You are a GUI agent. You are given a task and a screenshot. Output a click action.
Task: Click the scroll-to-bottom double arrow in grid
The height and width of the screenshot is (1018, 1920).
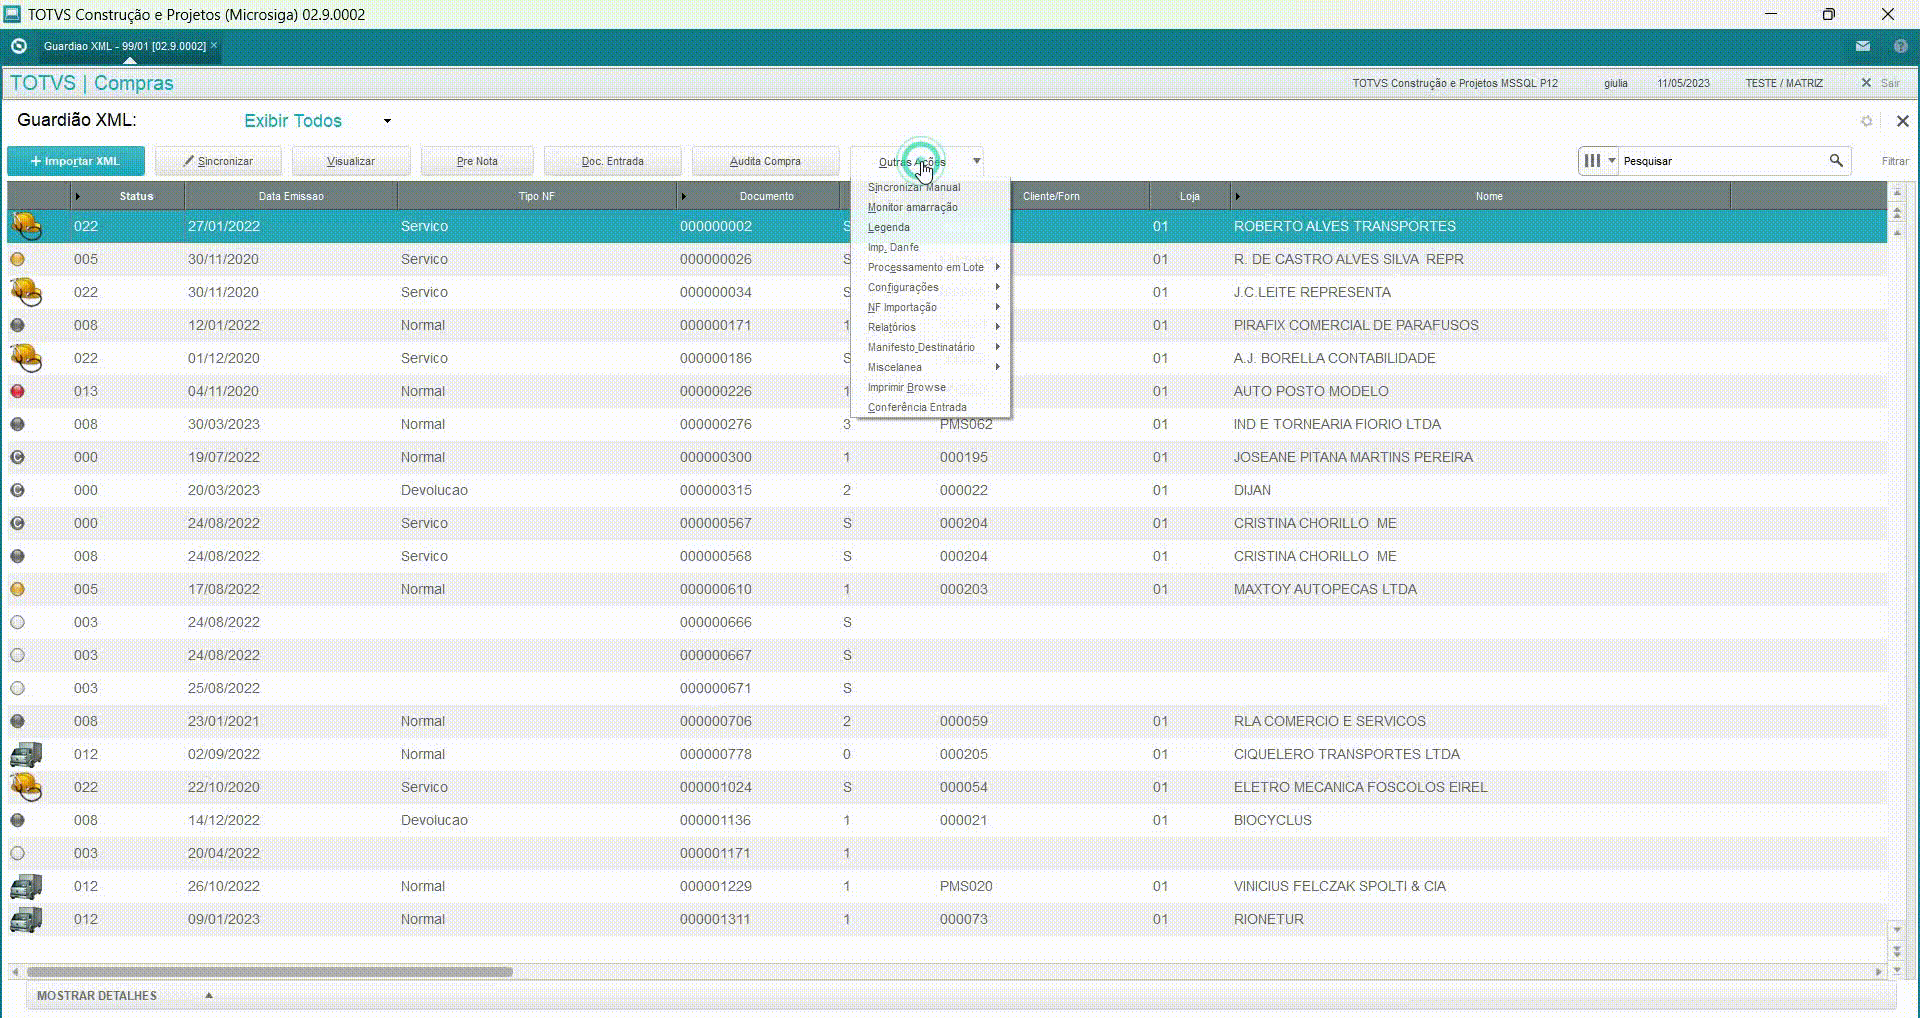[1897, 949]
